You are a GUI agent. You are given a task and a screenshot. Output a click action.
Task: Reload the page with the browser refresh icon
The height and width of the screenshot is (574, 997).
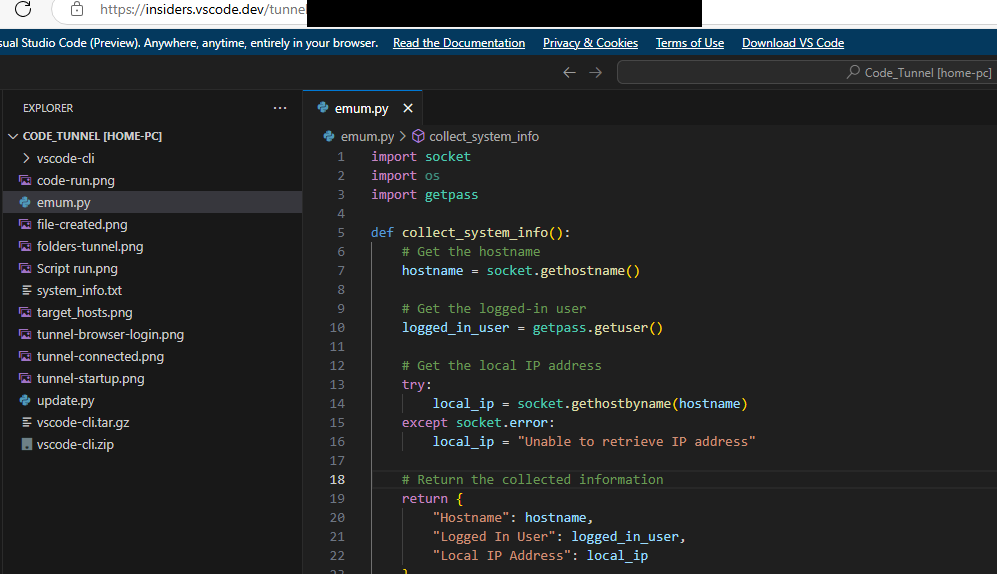click(23, 9)
